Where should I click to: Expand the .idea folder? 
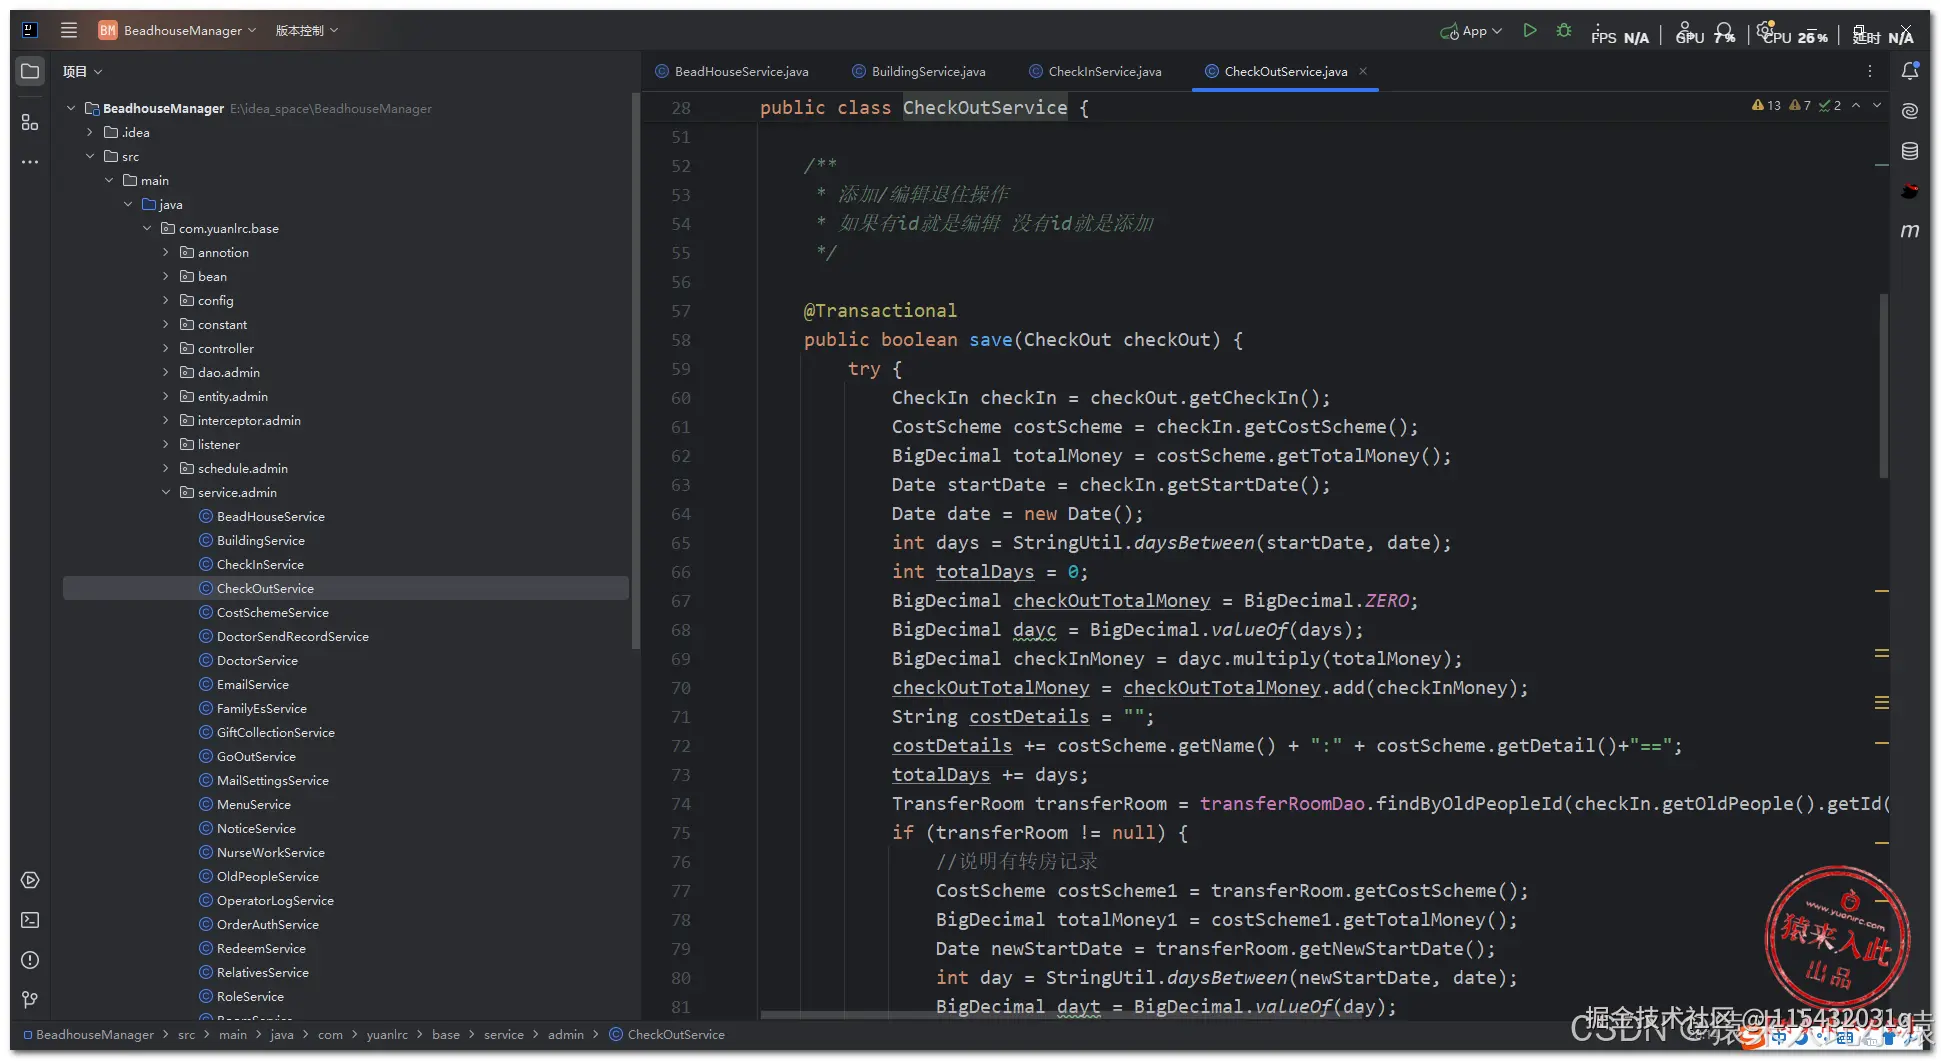tap(90, 132)
